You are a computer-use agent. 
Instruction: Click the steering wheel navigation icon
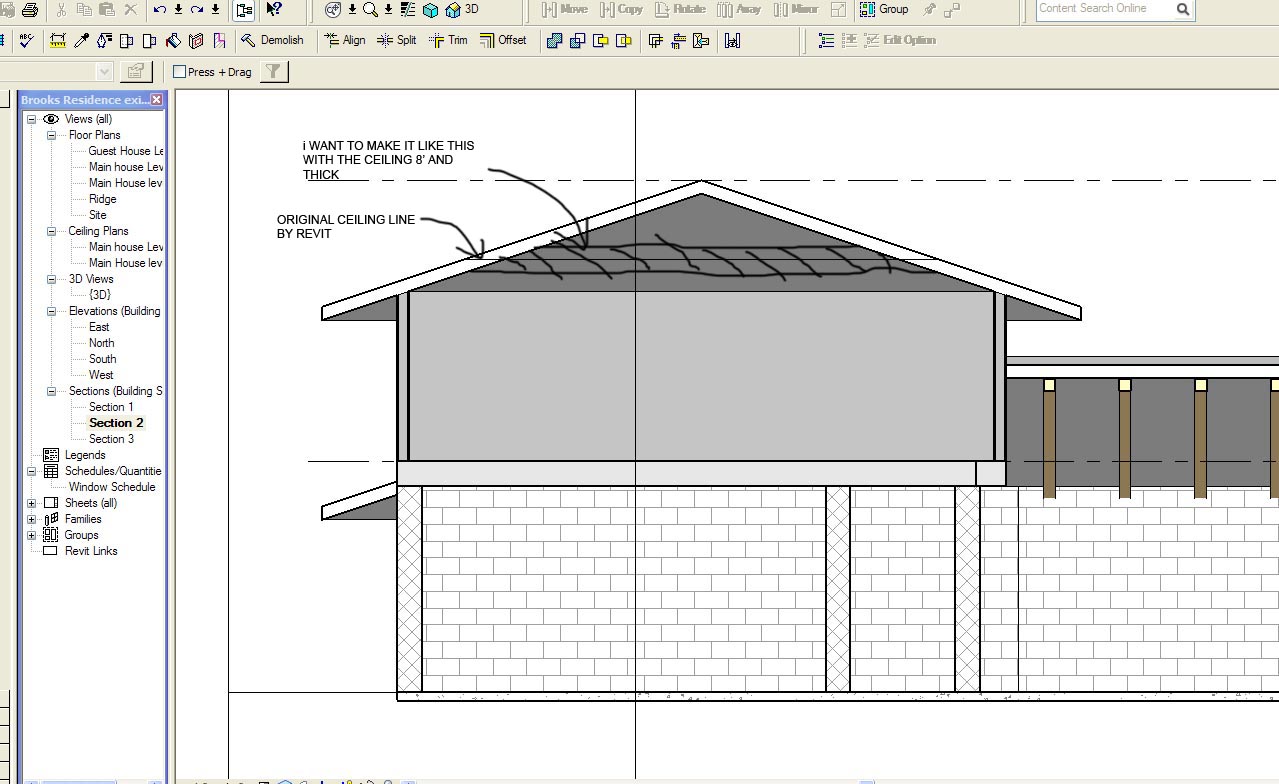[333, 10]
